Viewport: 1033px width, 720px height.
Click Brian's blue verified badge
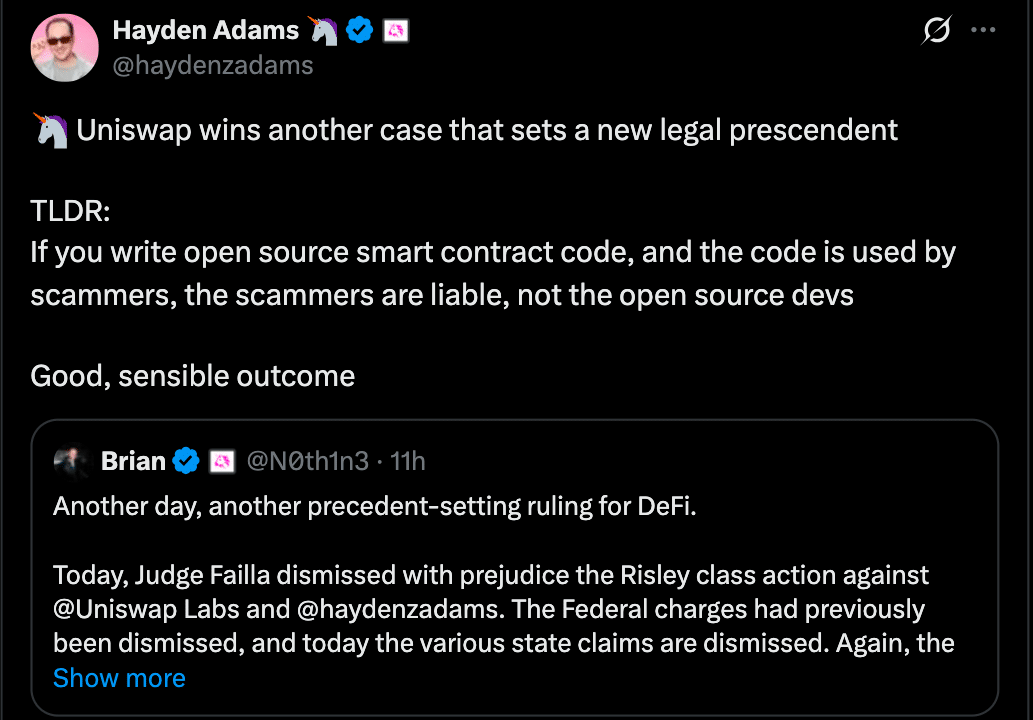[186, 461]
